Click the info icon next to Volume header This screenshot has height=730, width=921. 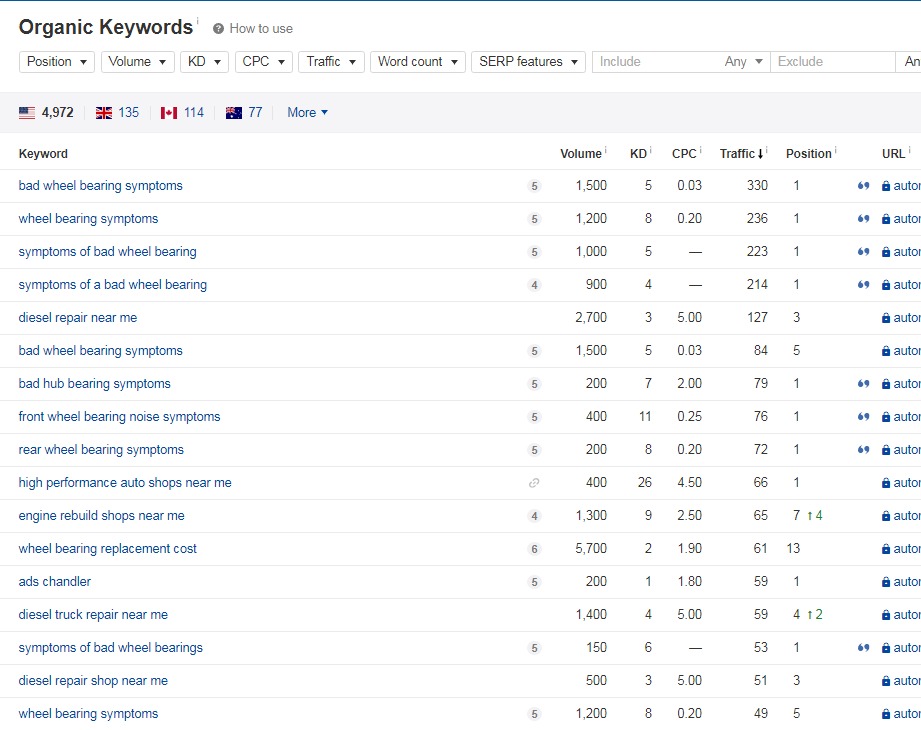click(606, 149)
